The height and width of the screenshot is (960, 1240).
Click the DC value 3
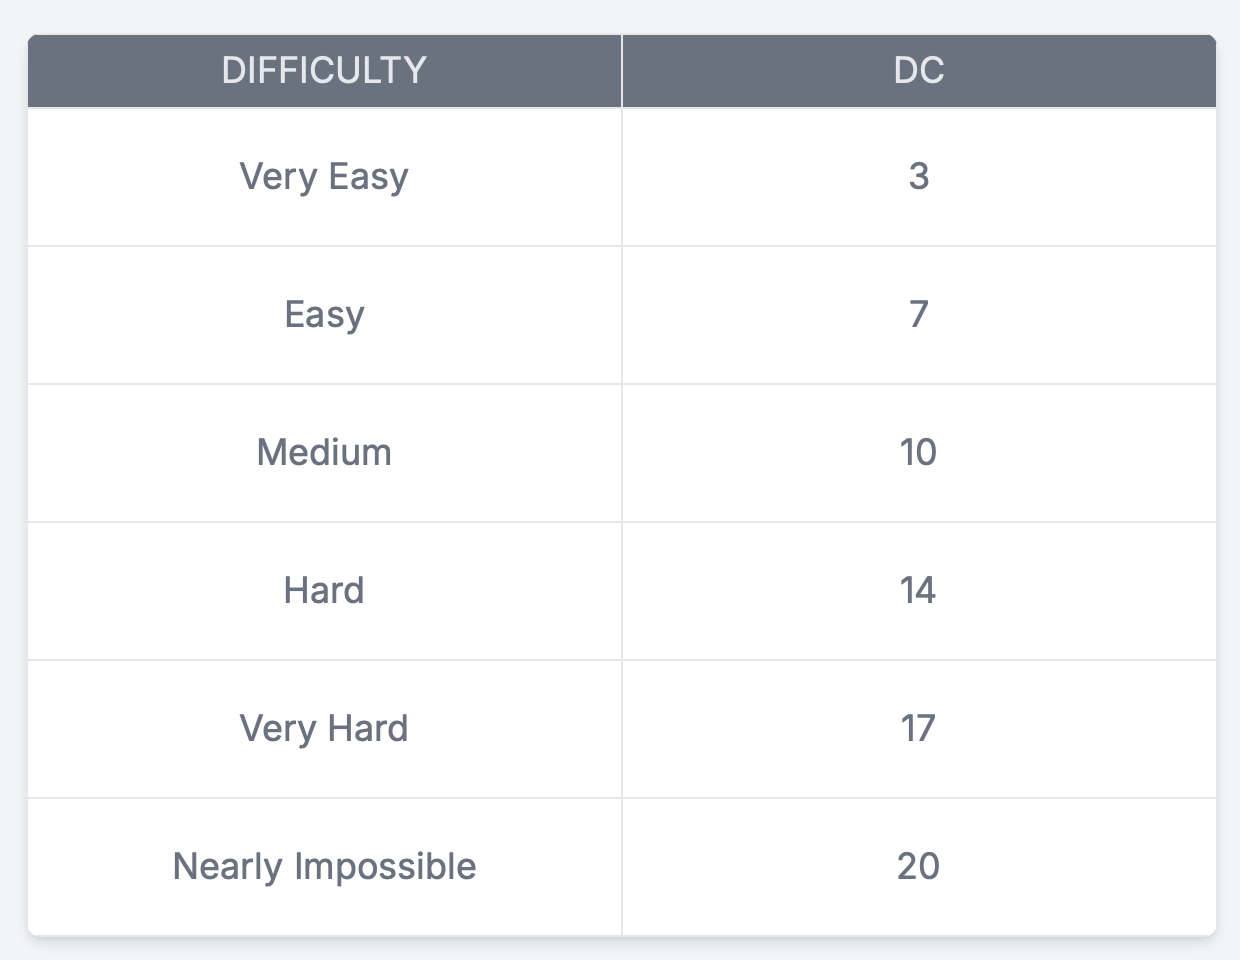[919, 177]
